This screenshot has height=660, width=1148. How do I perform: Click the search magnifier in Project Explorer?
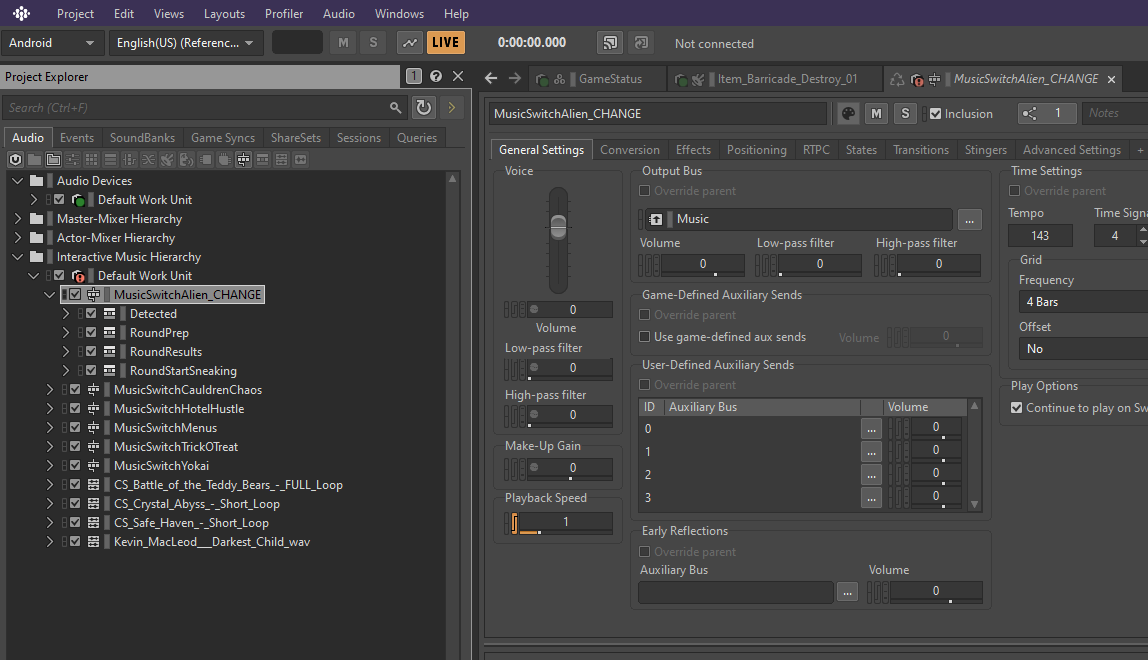(x=397, y=107)
